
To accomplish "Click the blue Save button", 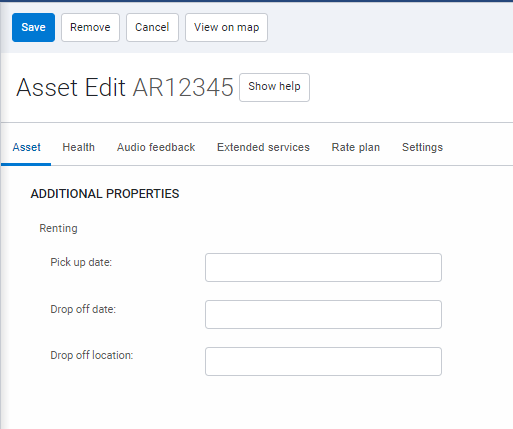I will (33, 27).
